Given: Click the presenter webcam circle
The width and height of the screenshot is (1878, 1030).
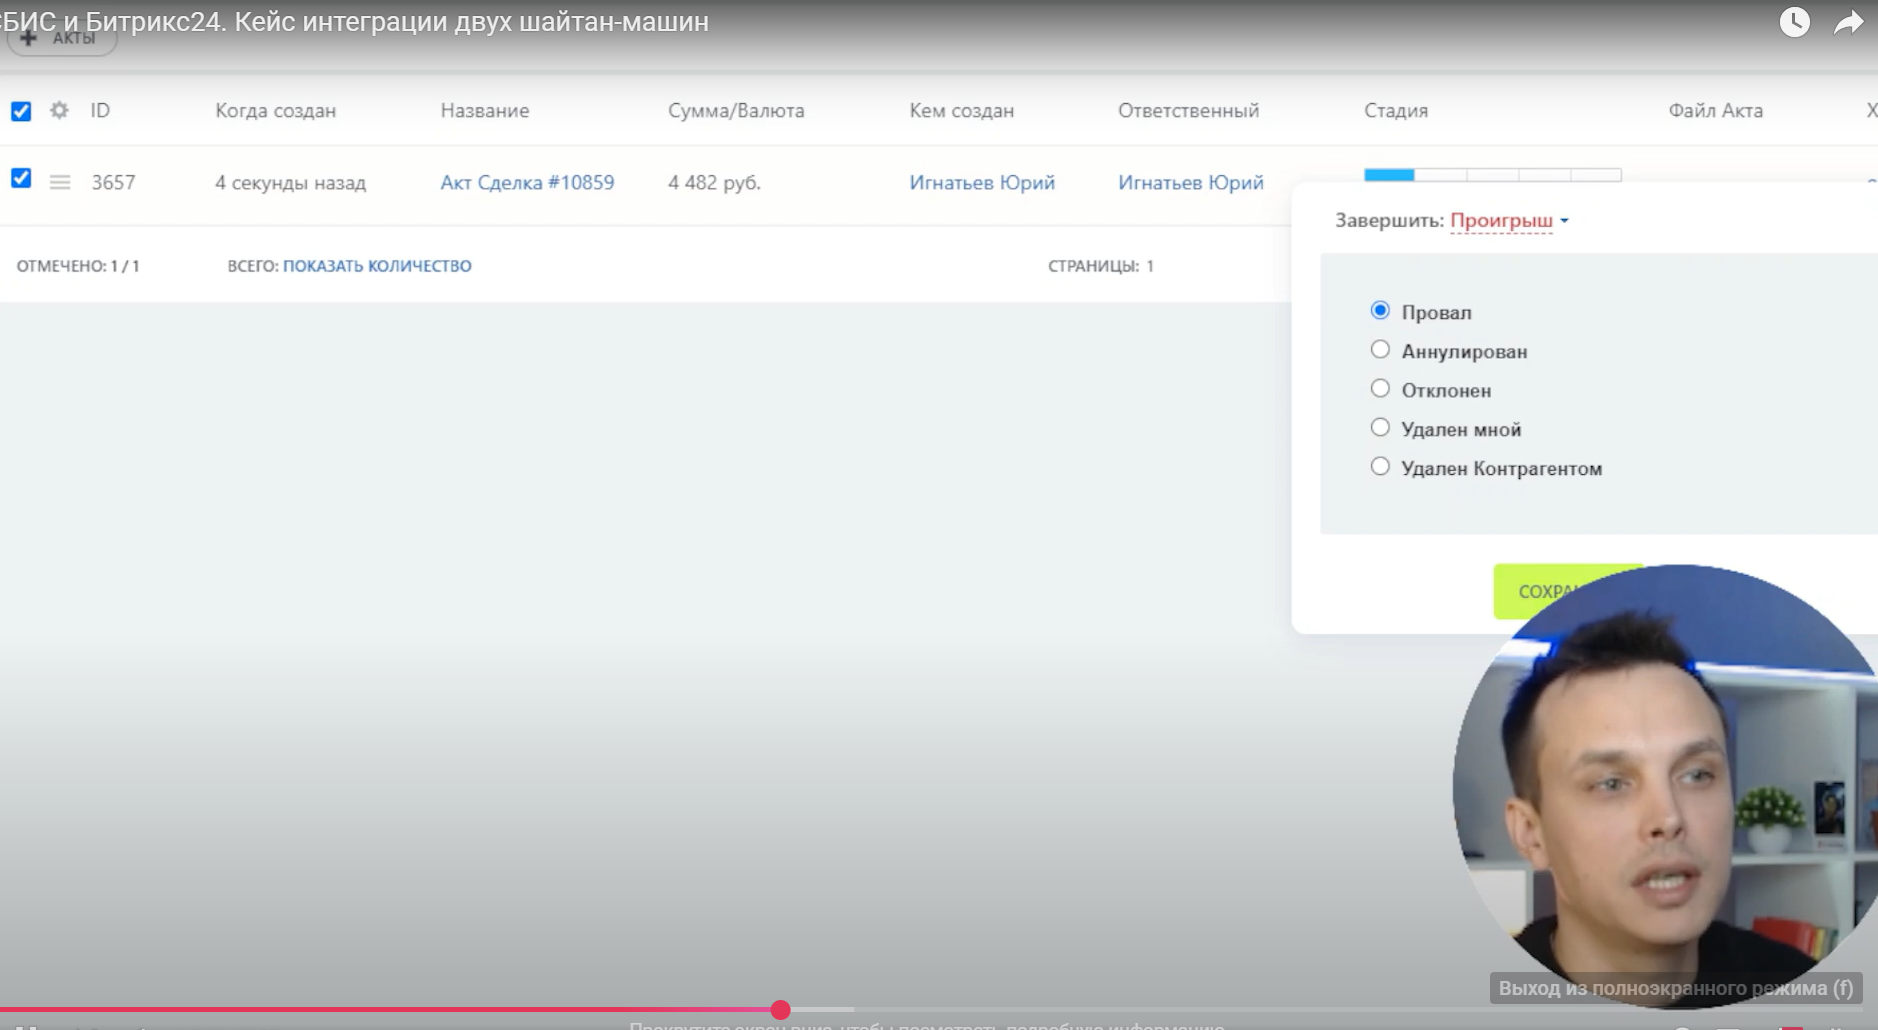Looking at the screenshot, I should pyautogui.click(x=1665, y=785).
